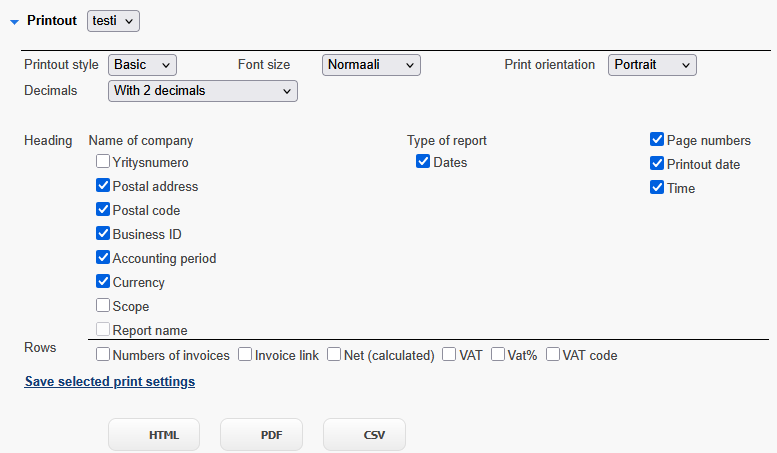
Task: Untick the Dates checkbox
Action: (x=423, y=162)
